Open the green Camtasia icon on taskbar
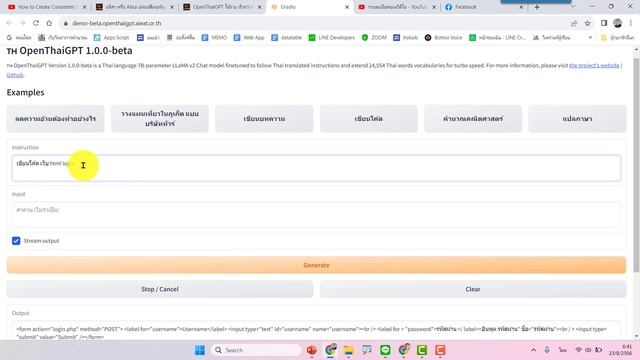640x360 pixels. tap(422, 350)
